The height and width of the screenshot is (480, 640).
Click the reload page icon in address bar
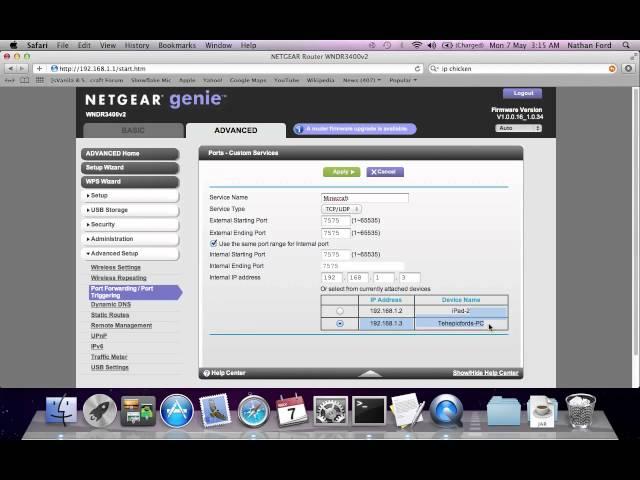(417, 69)
